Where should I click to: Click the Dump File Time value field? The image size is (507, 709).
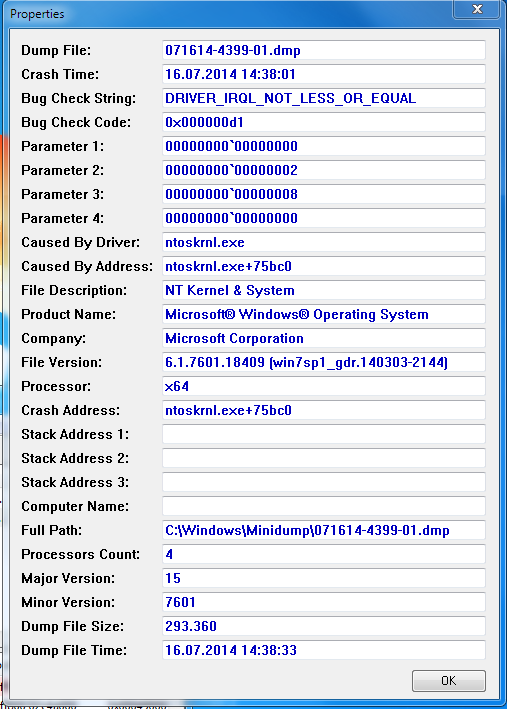[324, 650]
